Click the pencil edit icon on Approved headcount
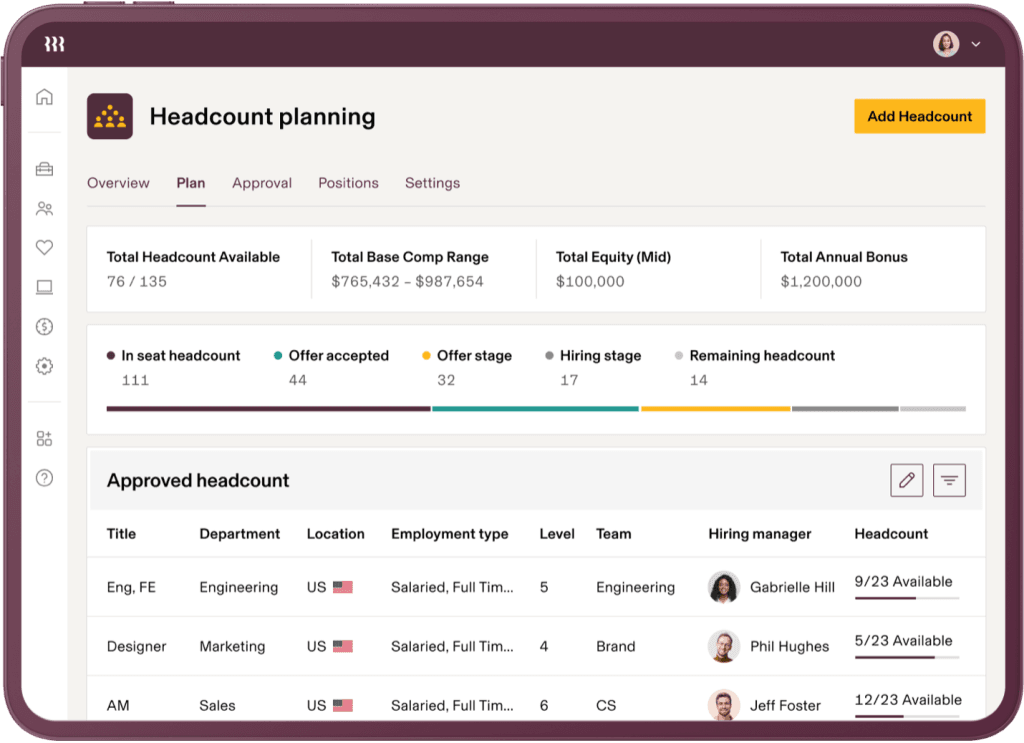 pos(906,480)
